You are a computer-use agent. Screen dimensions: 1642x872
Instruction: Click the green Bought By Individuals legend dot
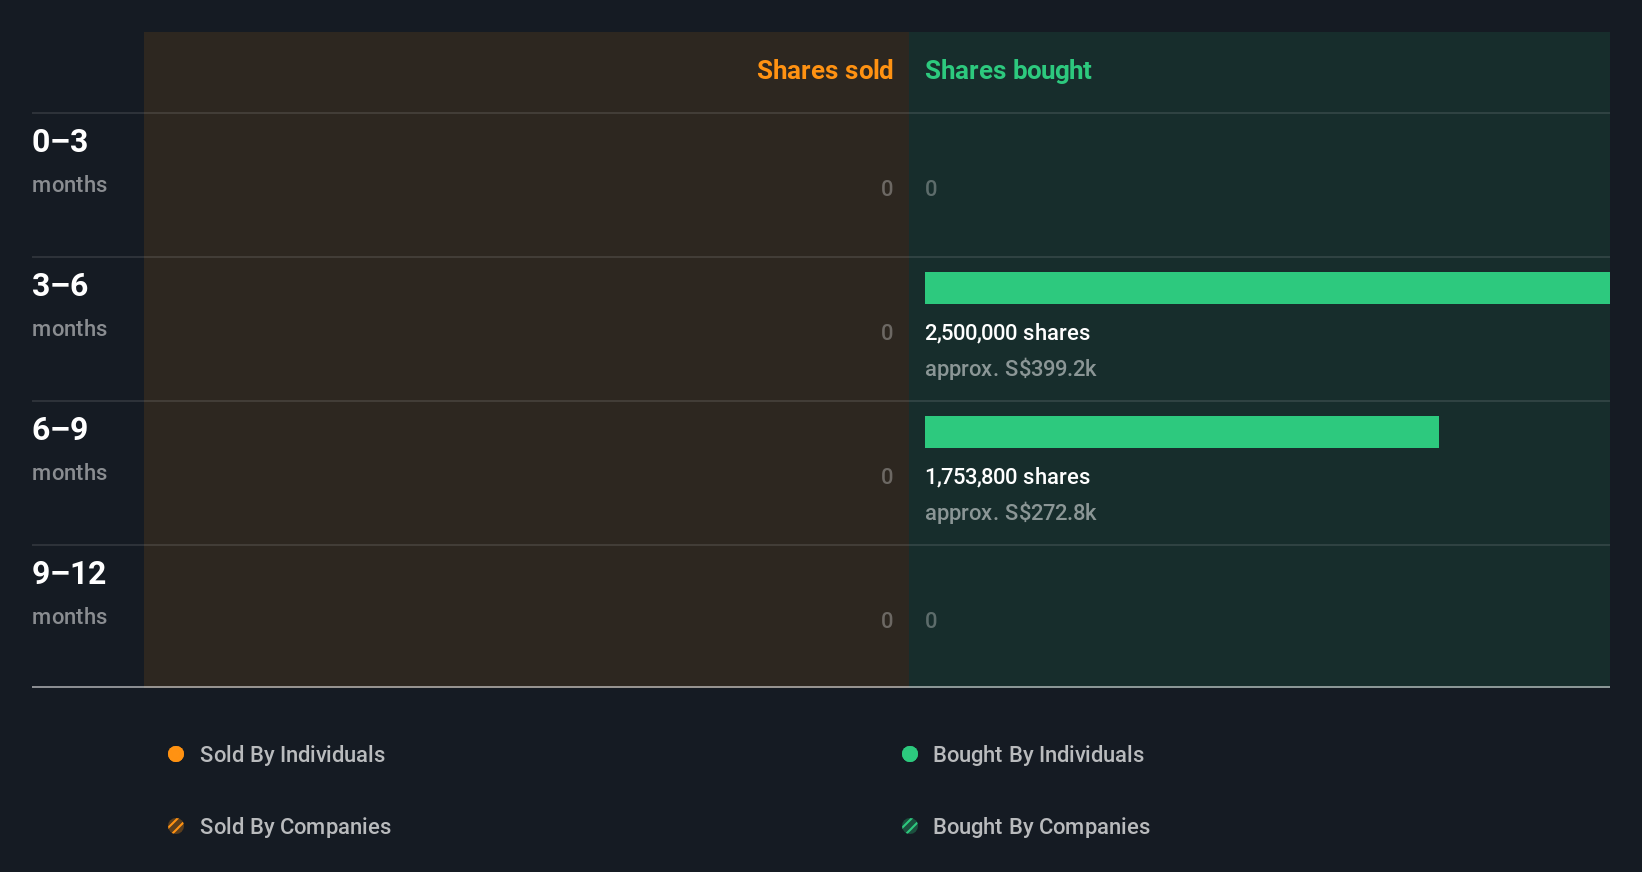pos(910,754)
